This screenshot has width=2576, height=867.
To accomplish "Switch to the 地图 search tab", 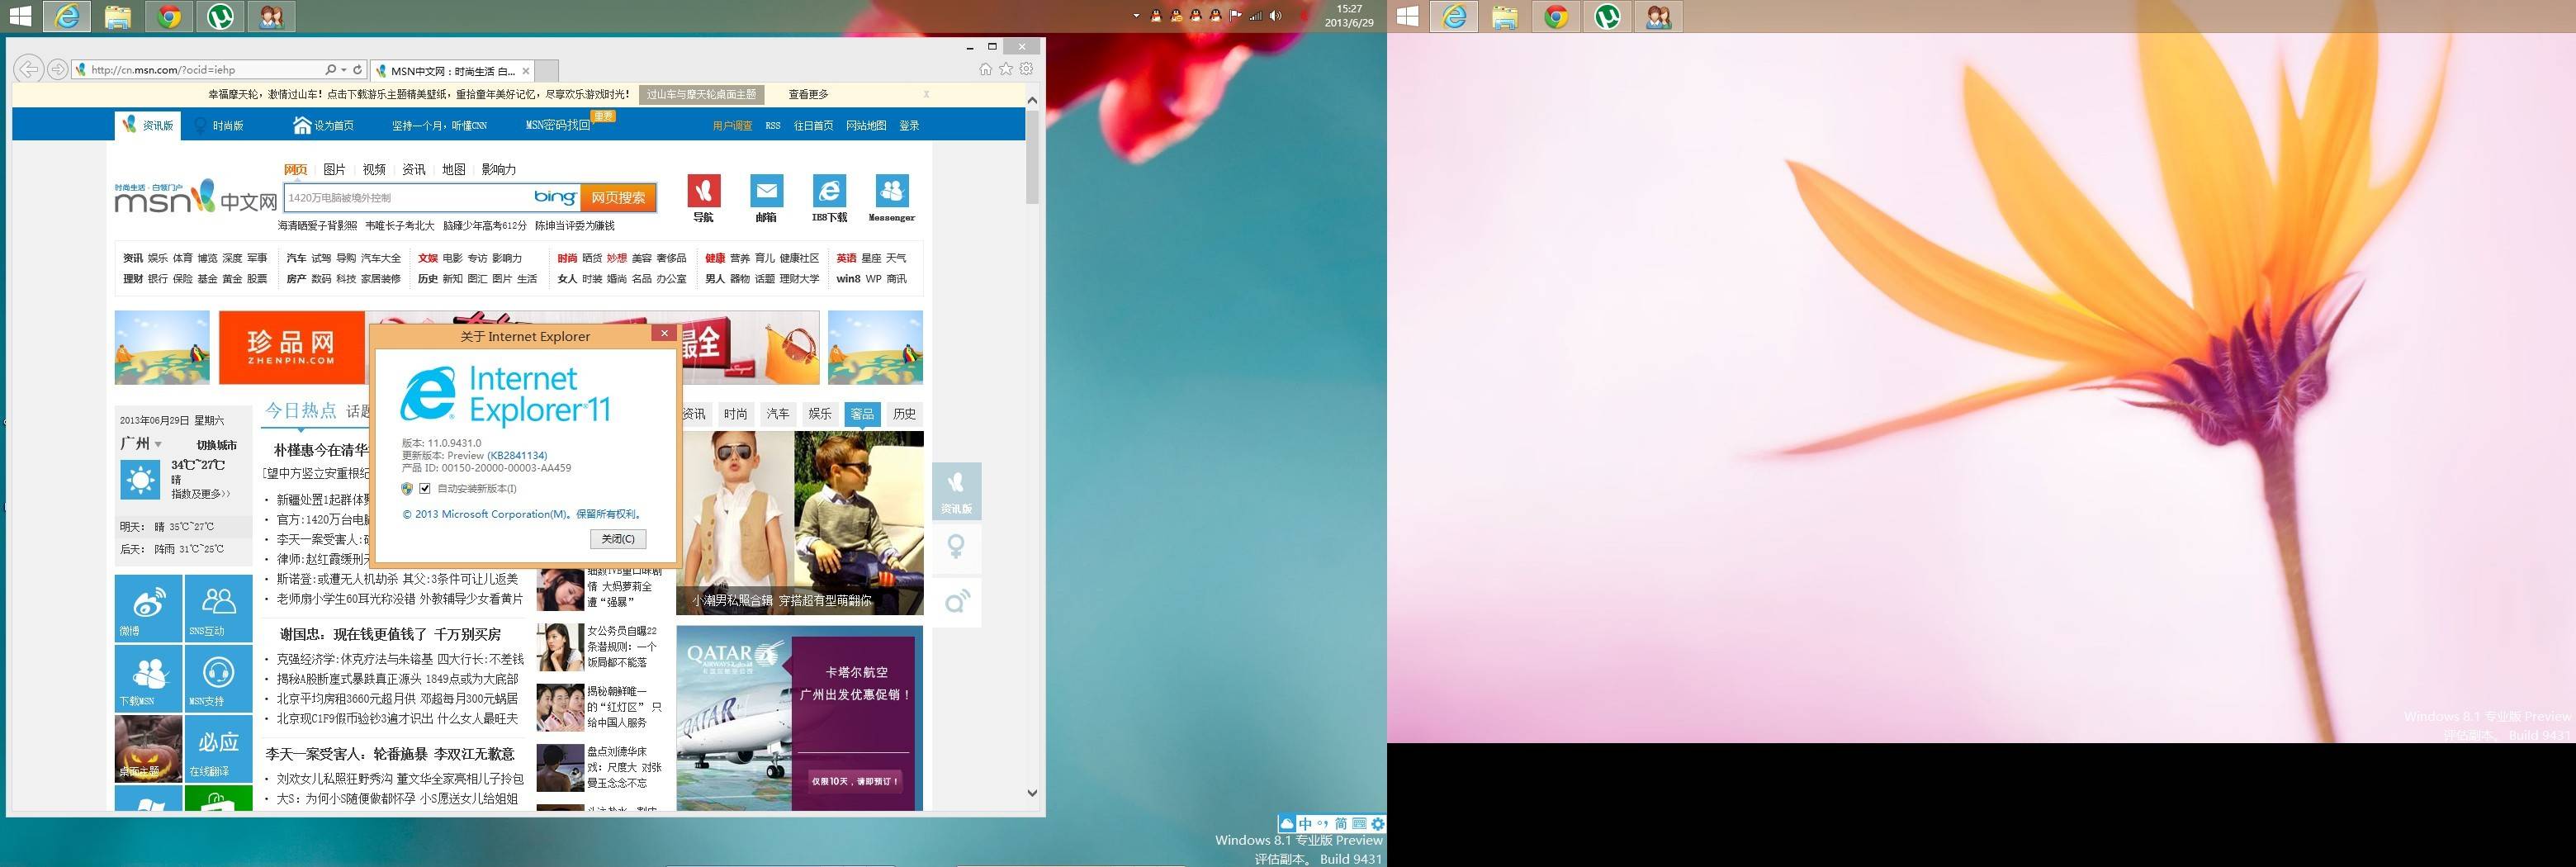I will click(x=454, y=169).
